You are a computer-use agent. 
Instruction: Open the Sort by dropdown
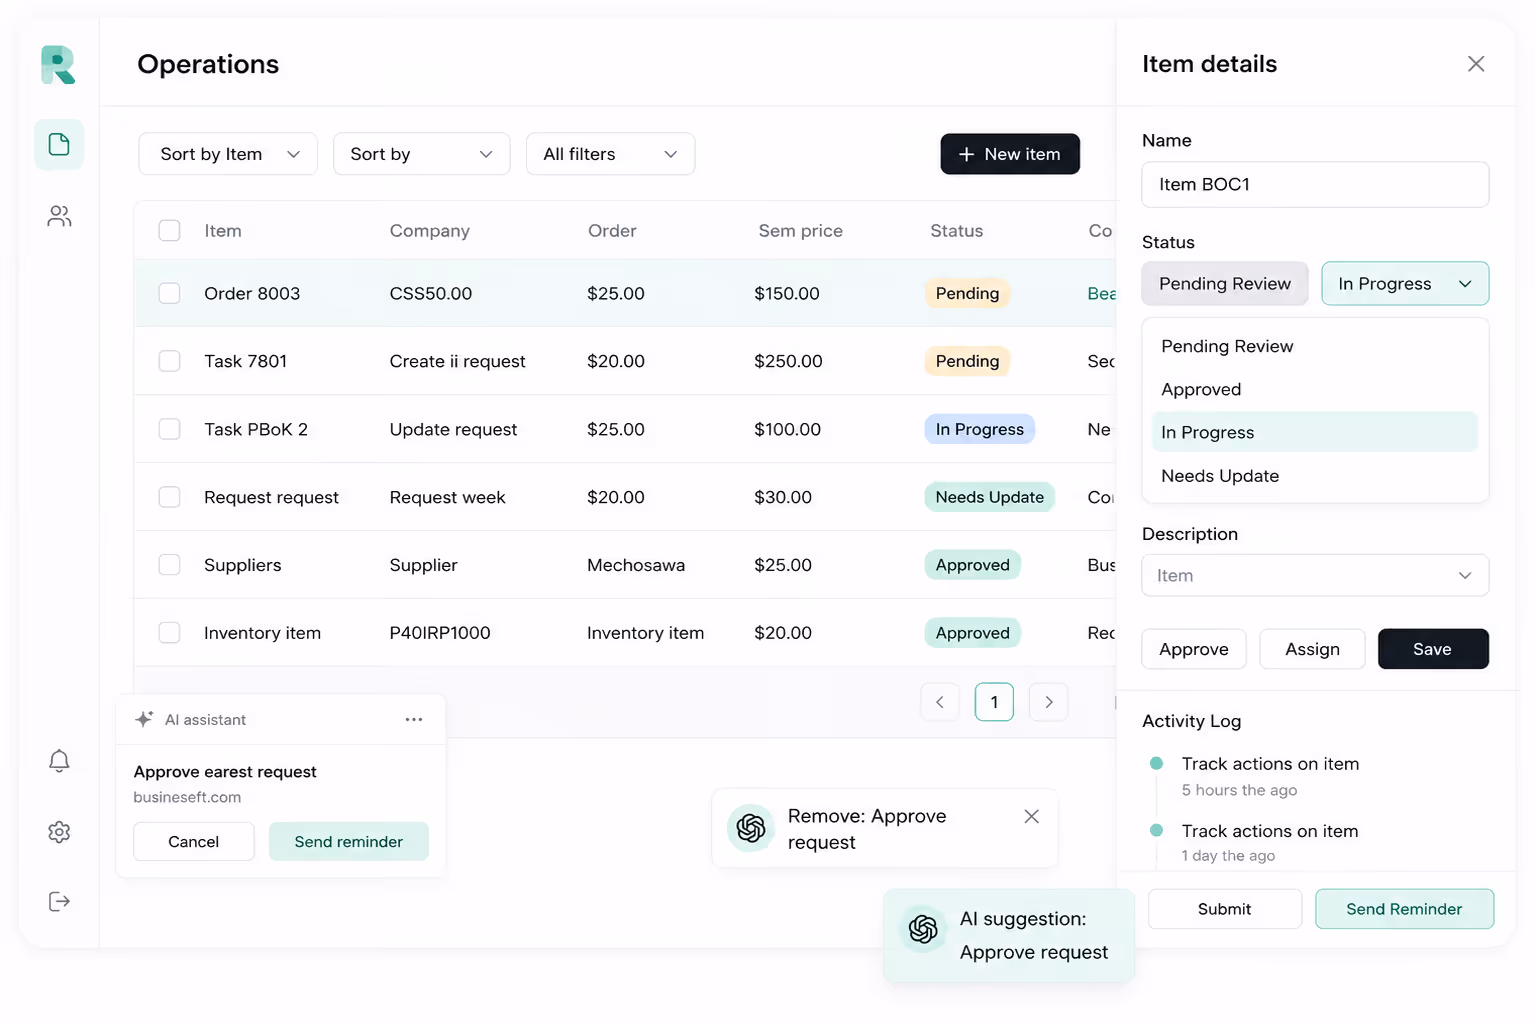coord(421,154)
